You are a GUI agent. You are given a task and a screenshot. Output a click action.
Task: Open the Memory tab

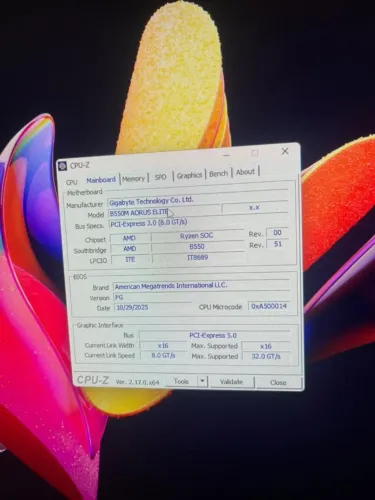[133, 179]
